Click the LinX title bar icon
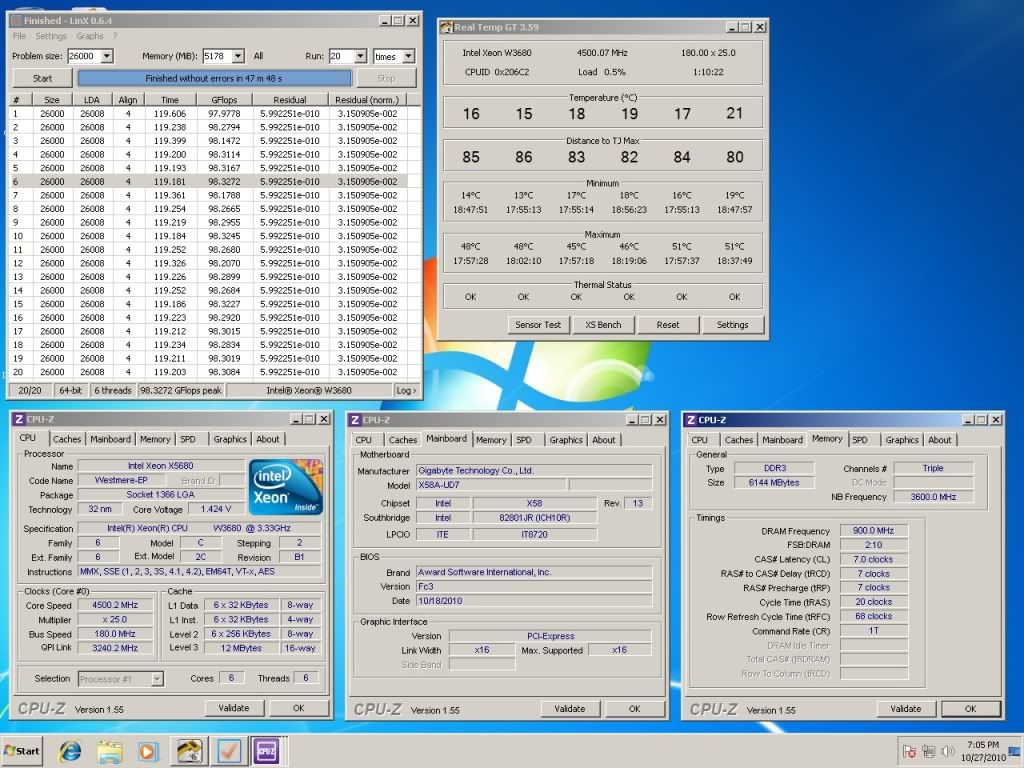The height and width of the screenshot is (768, 1024). (x=16, y=20)
